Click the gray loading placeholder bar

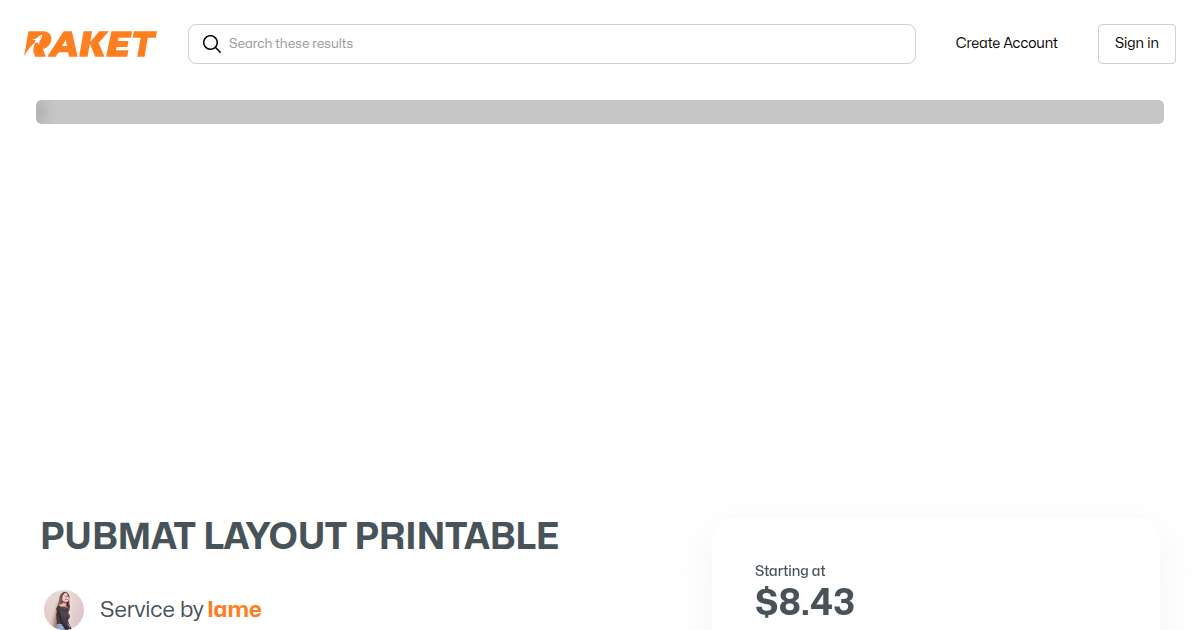pos(600,112)
